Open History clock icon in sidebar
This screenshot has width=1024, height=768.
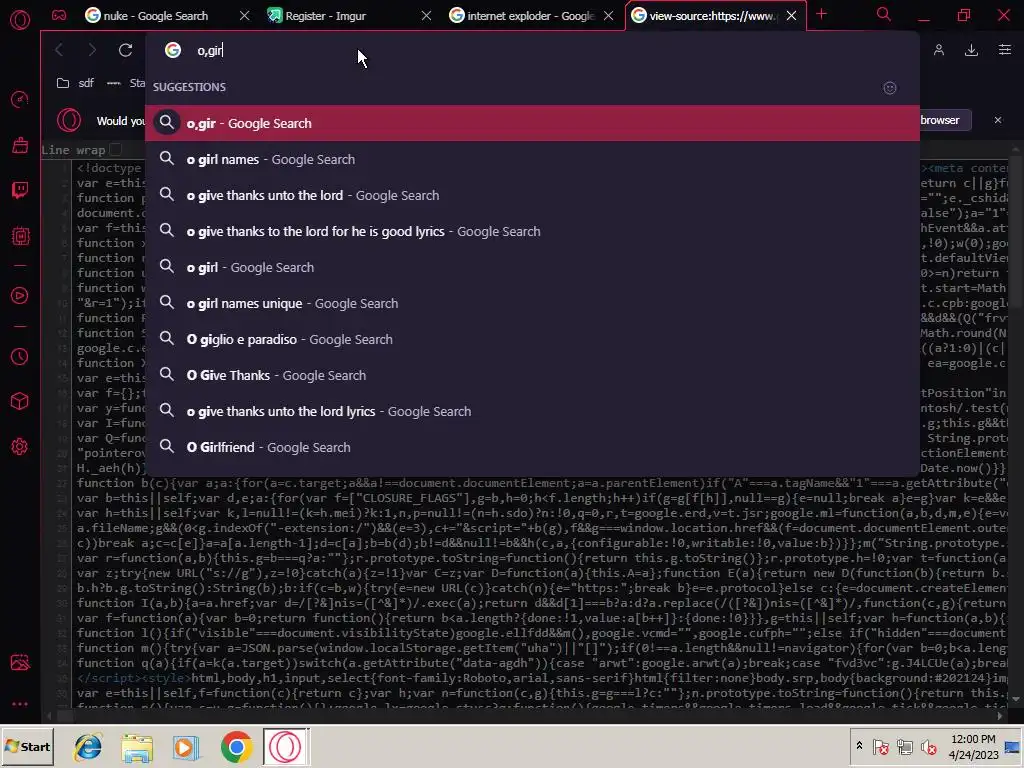pos(20,357)
